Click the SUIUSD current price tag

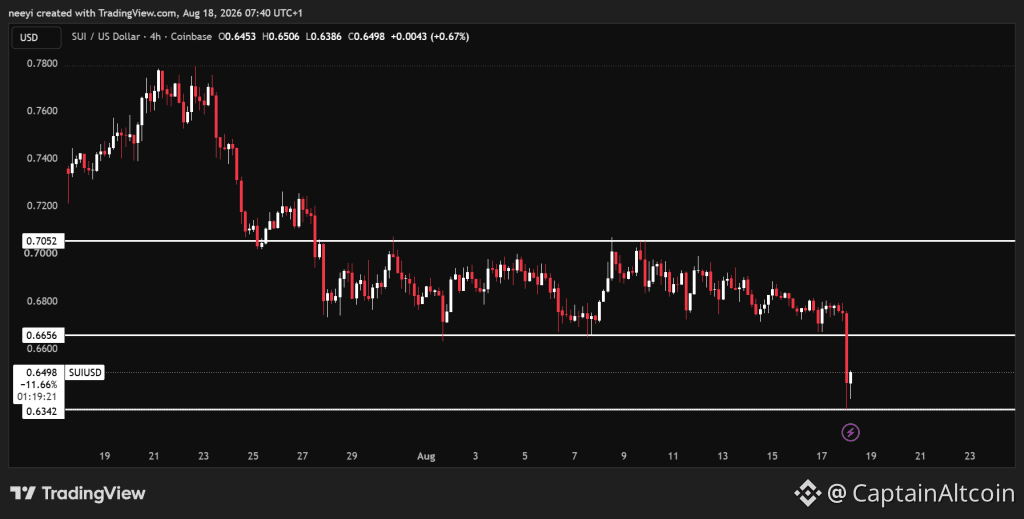85,373
